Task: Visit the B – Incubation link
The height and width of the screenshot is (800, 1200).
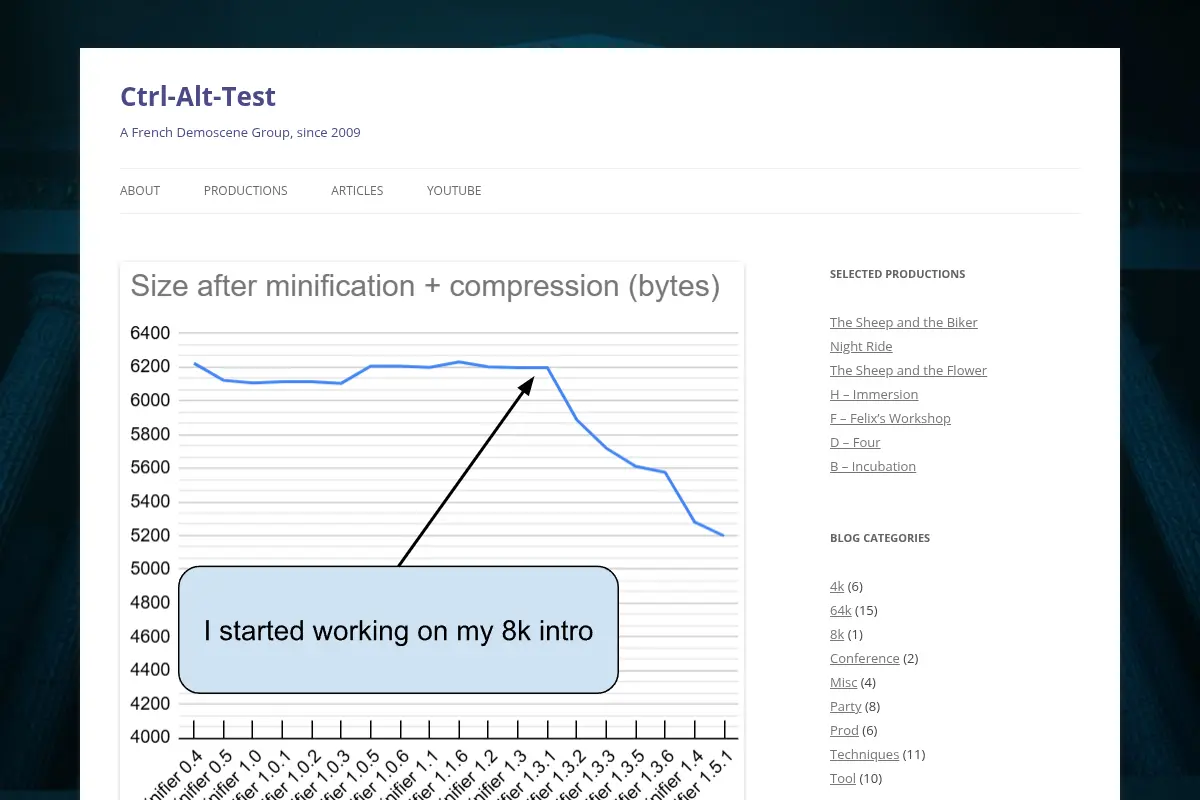Action: [x=873, y=466]
